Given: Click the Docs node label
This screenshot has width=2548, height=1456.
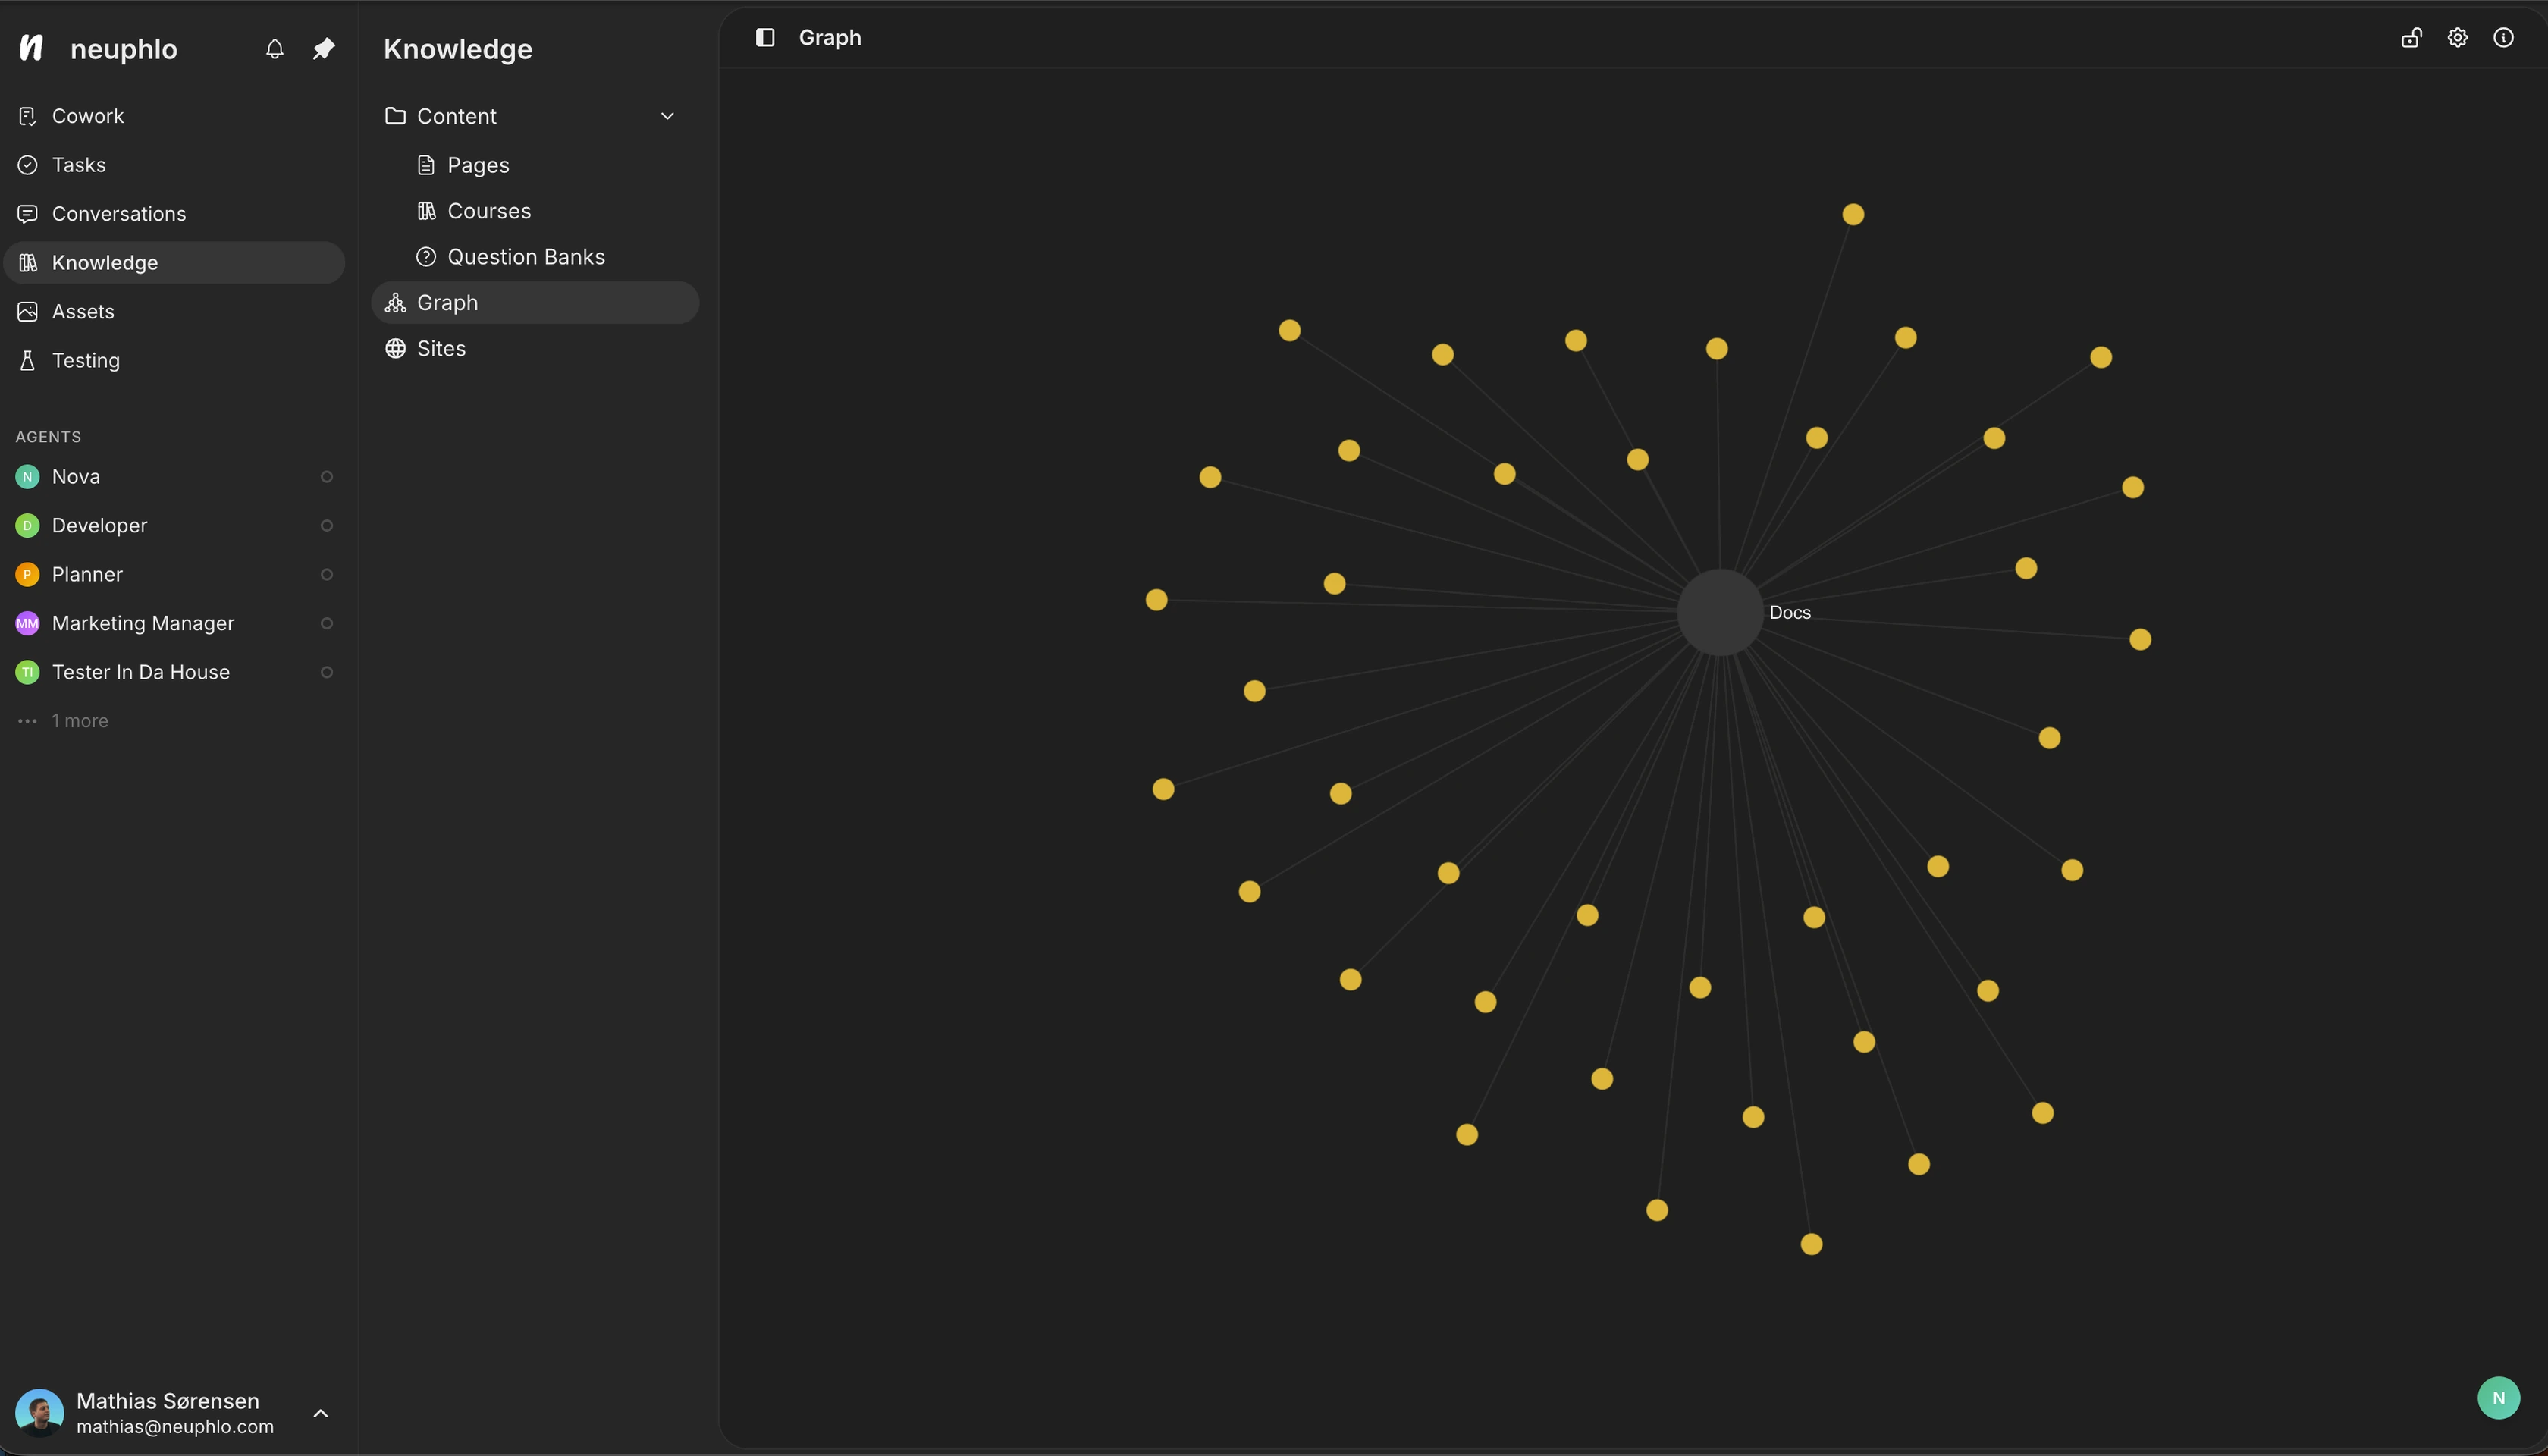Looking at the screenshot, I should click(x=1790, y=613).
